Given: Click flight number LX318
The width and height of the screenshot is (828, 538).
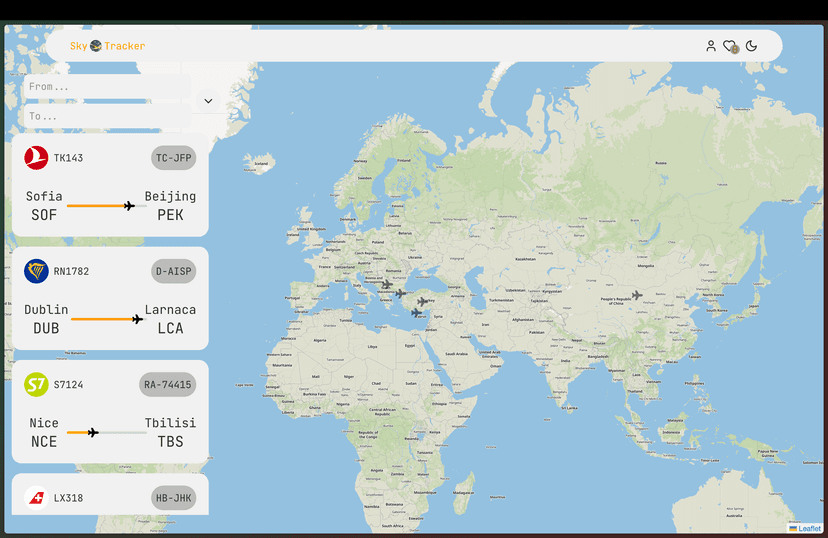Looking at the screenshot, I should point(68,498).
